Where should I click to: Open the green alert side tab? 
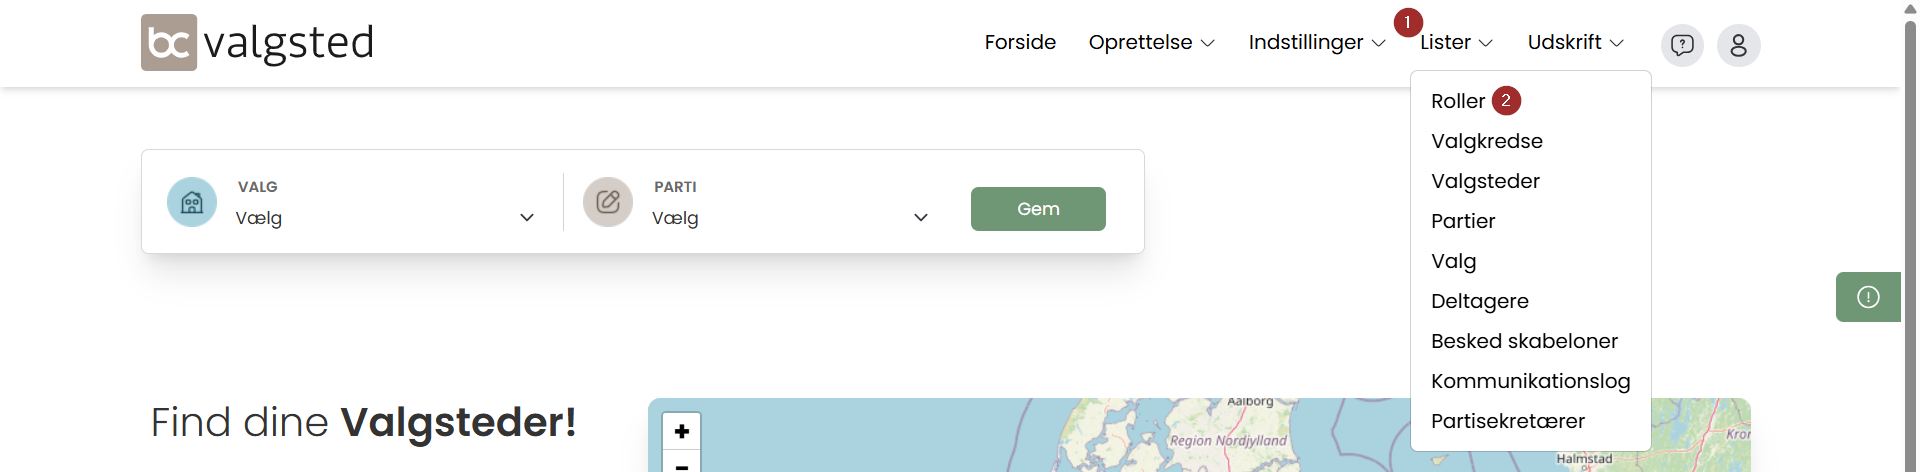(x=1867, y=297)
